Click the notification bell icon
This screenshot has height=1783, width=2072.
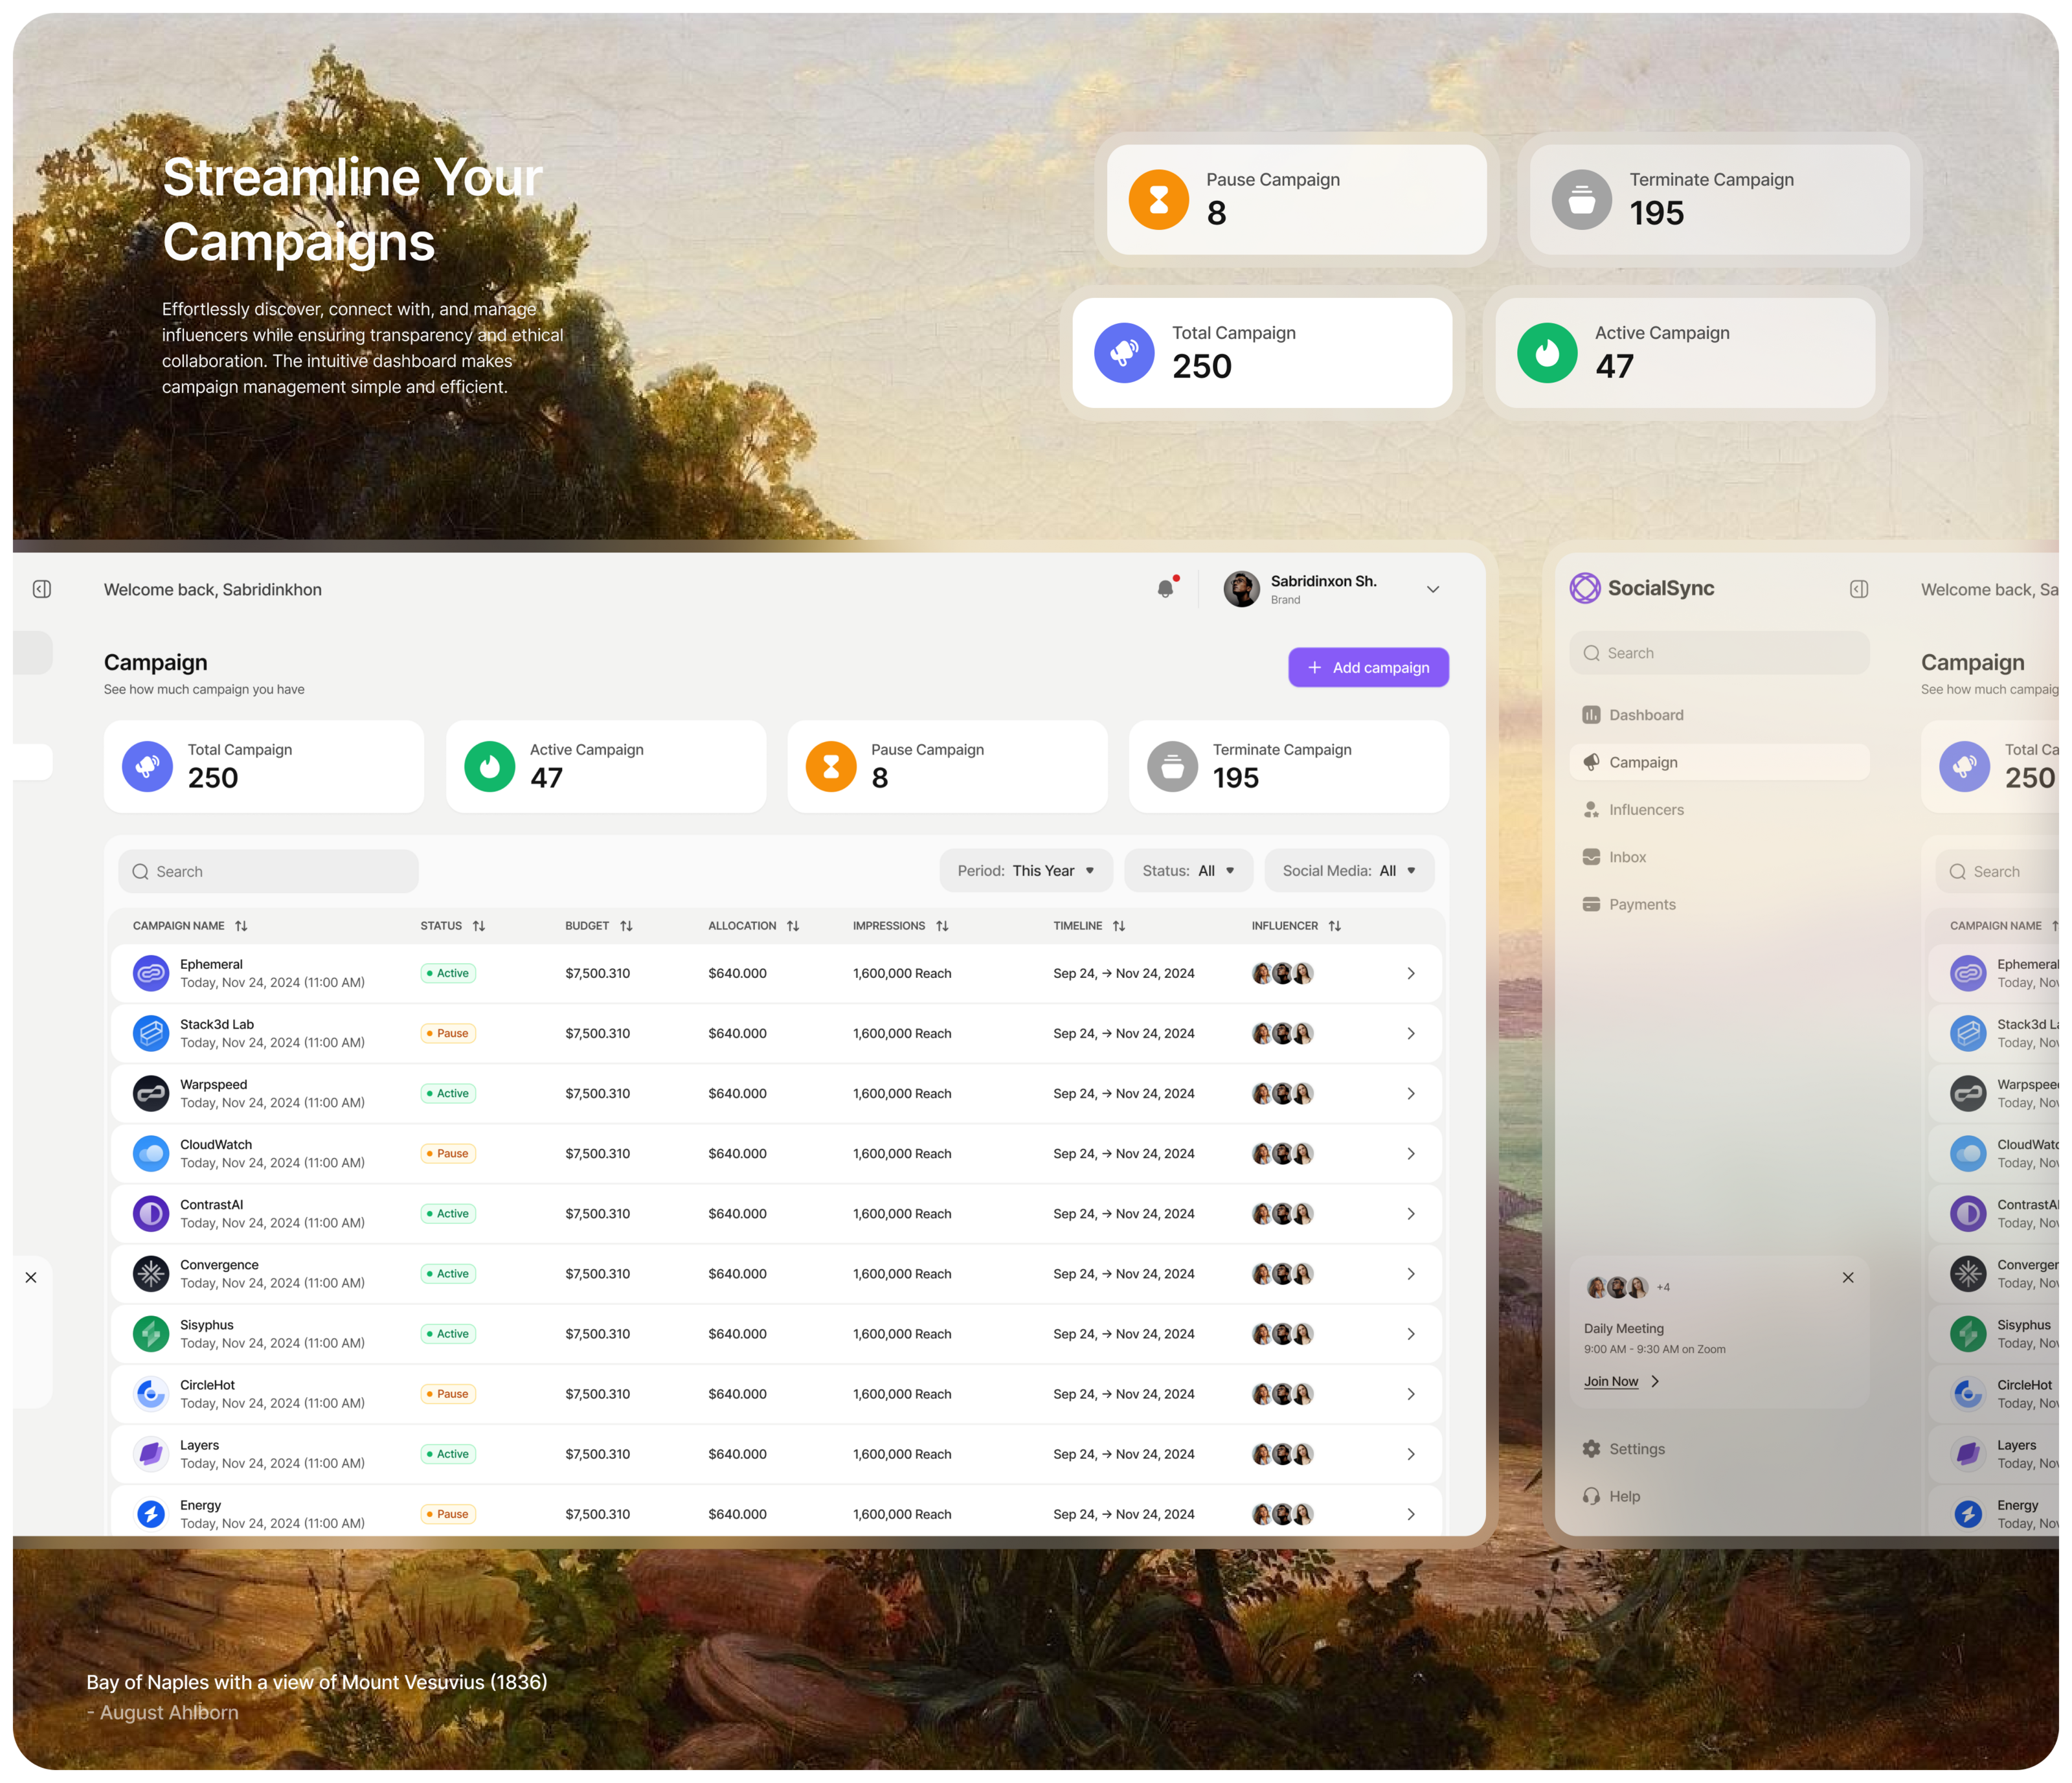tap(1166, 589)
